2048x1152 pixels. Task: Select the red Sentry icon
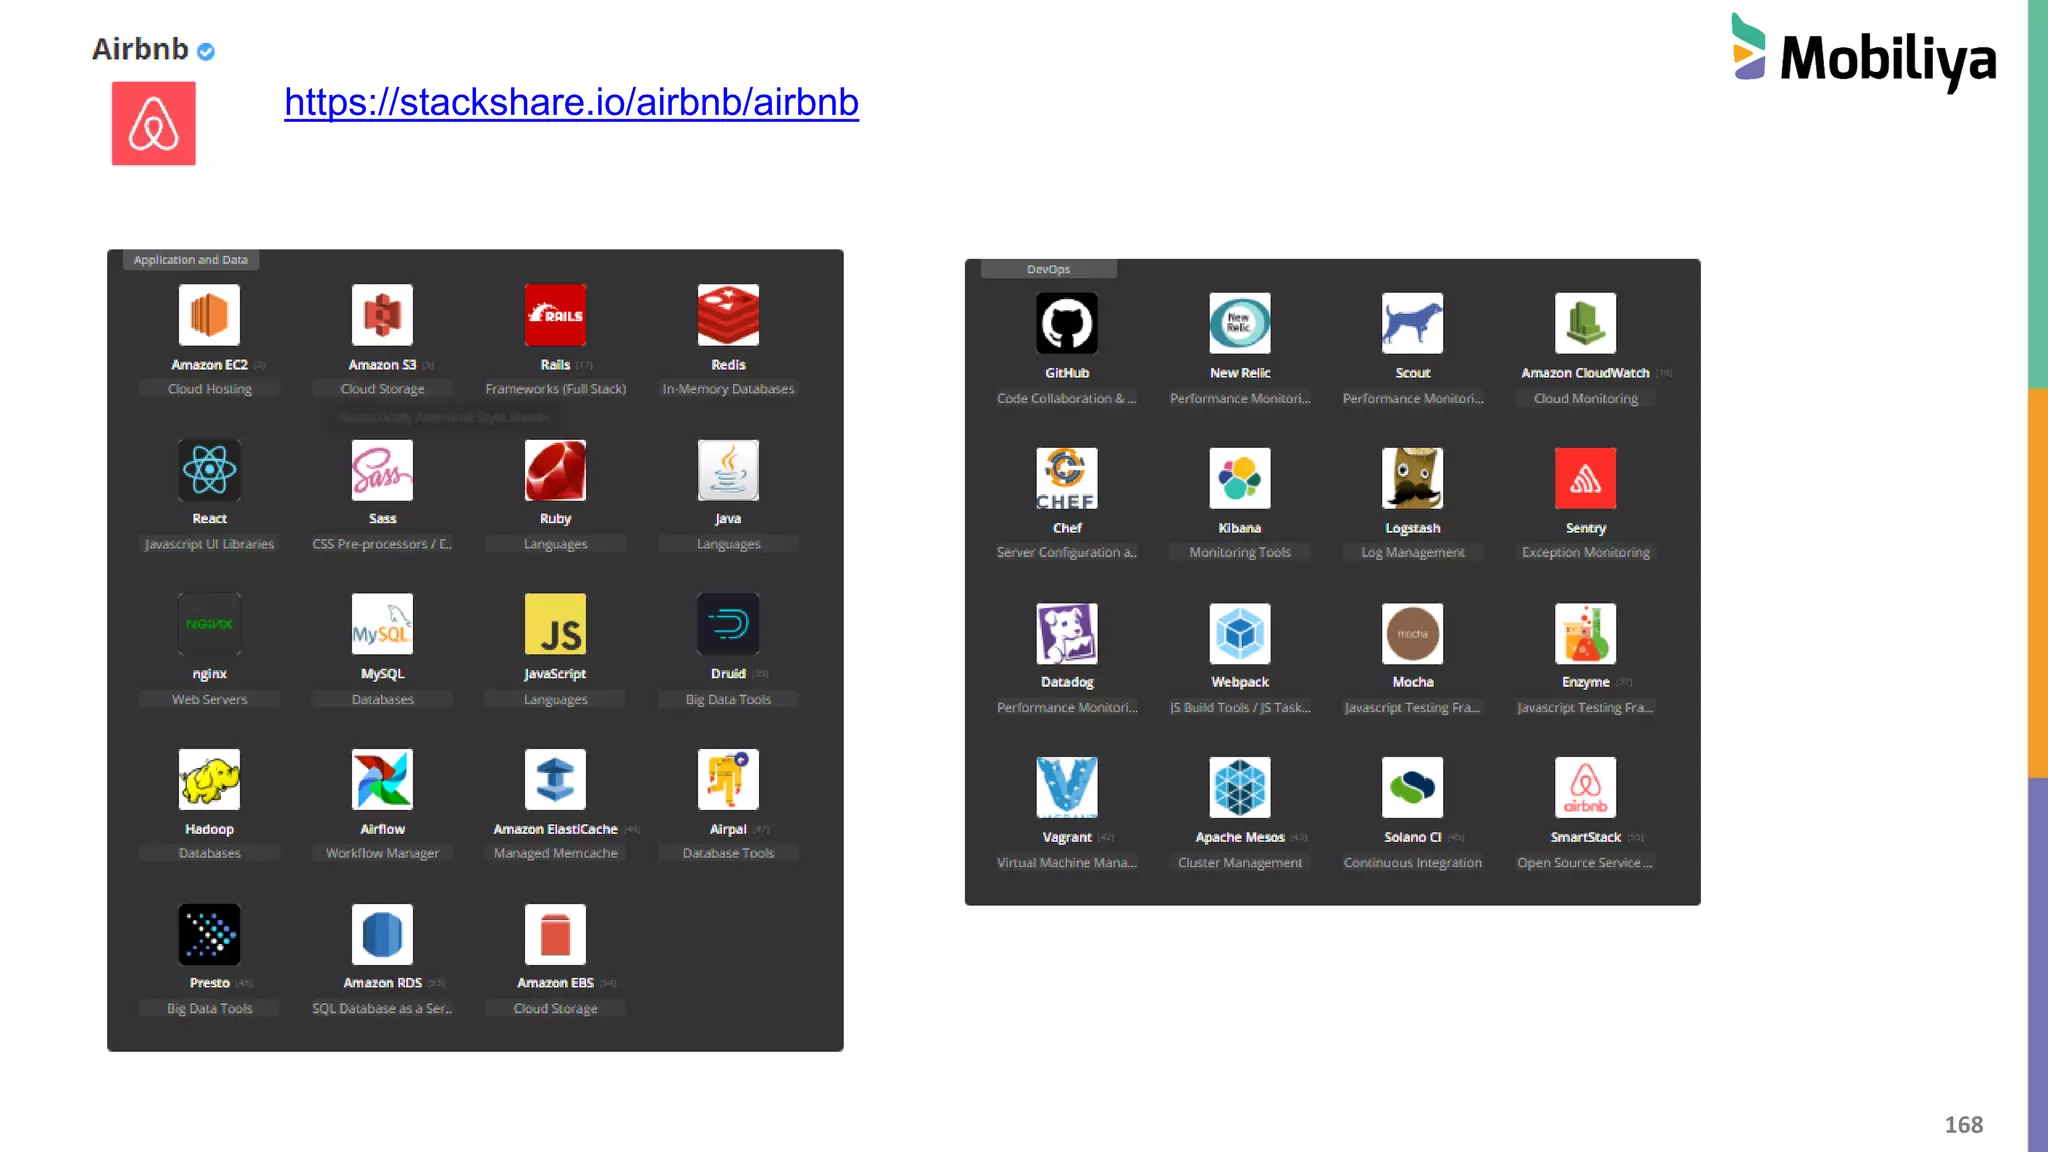(x=1585, y=478)
